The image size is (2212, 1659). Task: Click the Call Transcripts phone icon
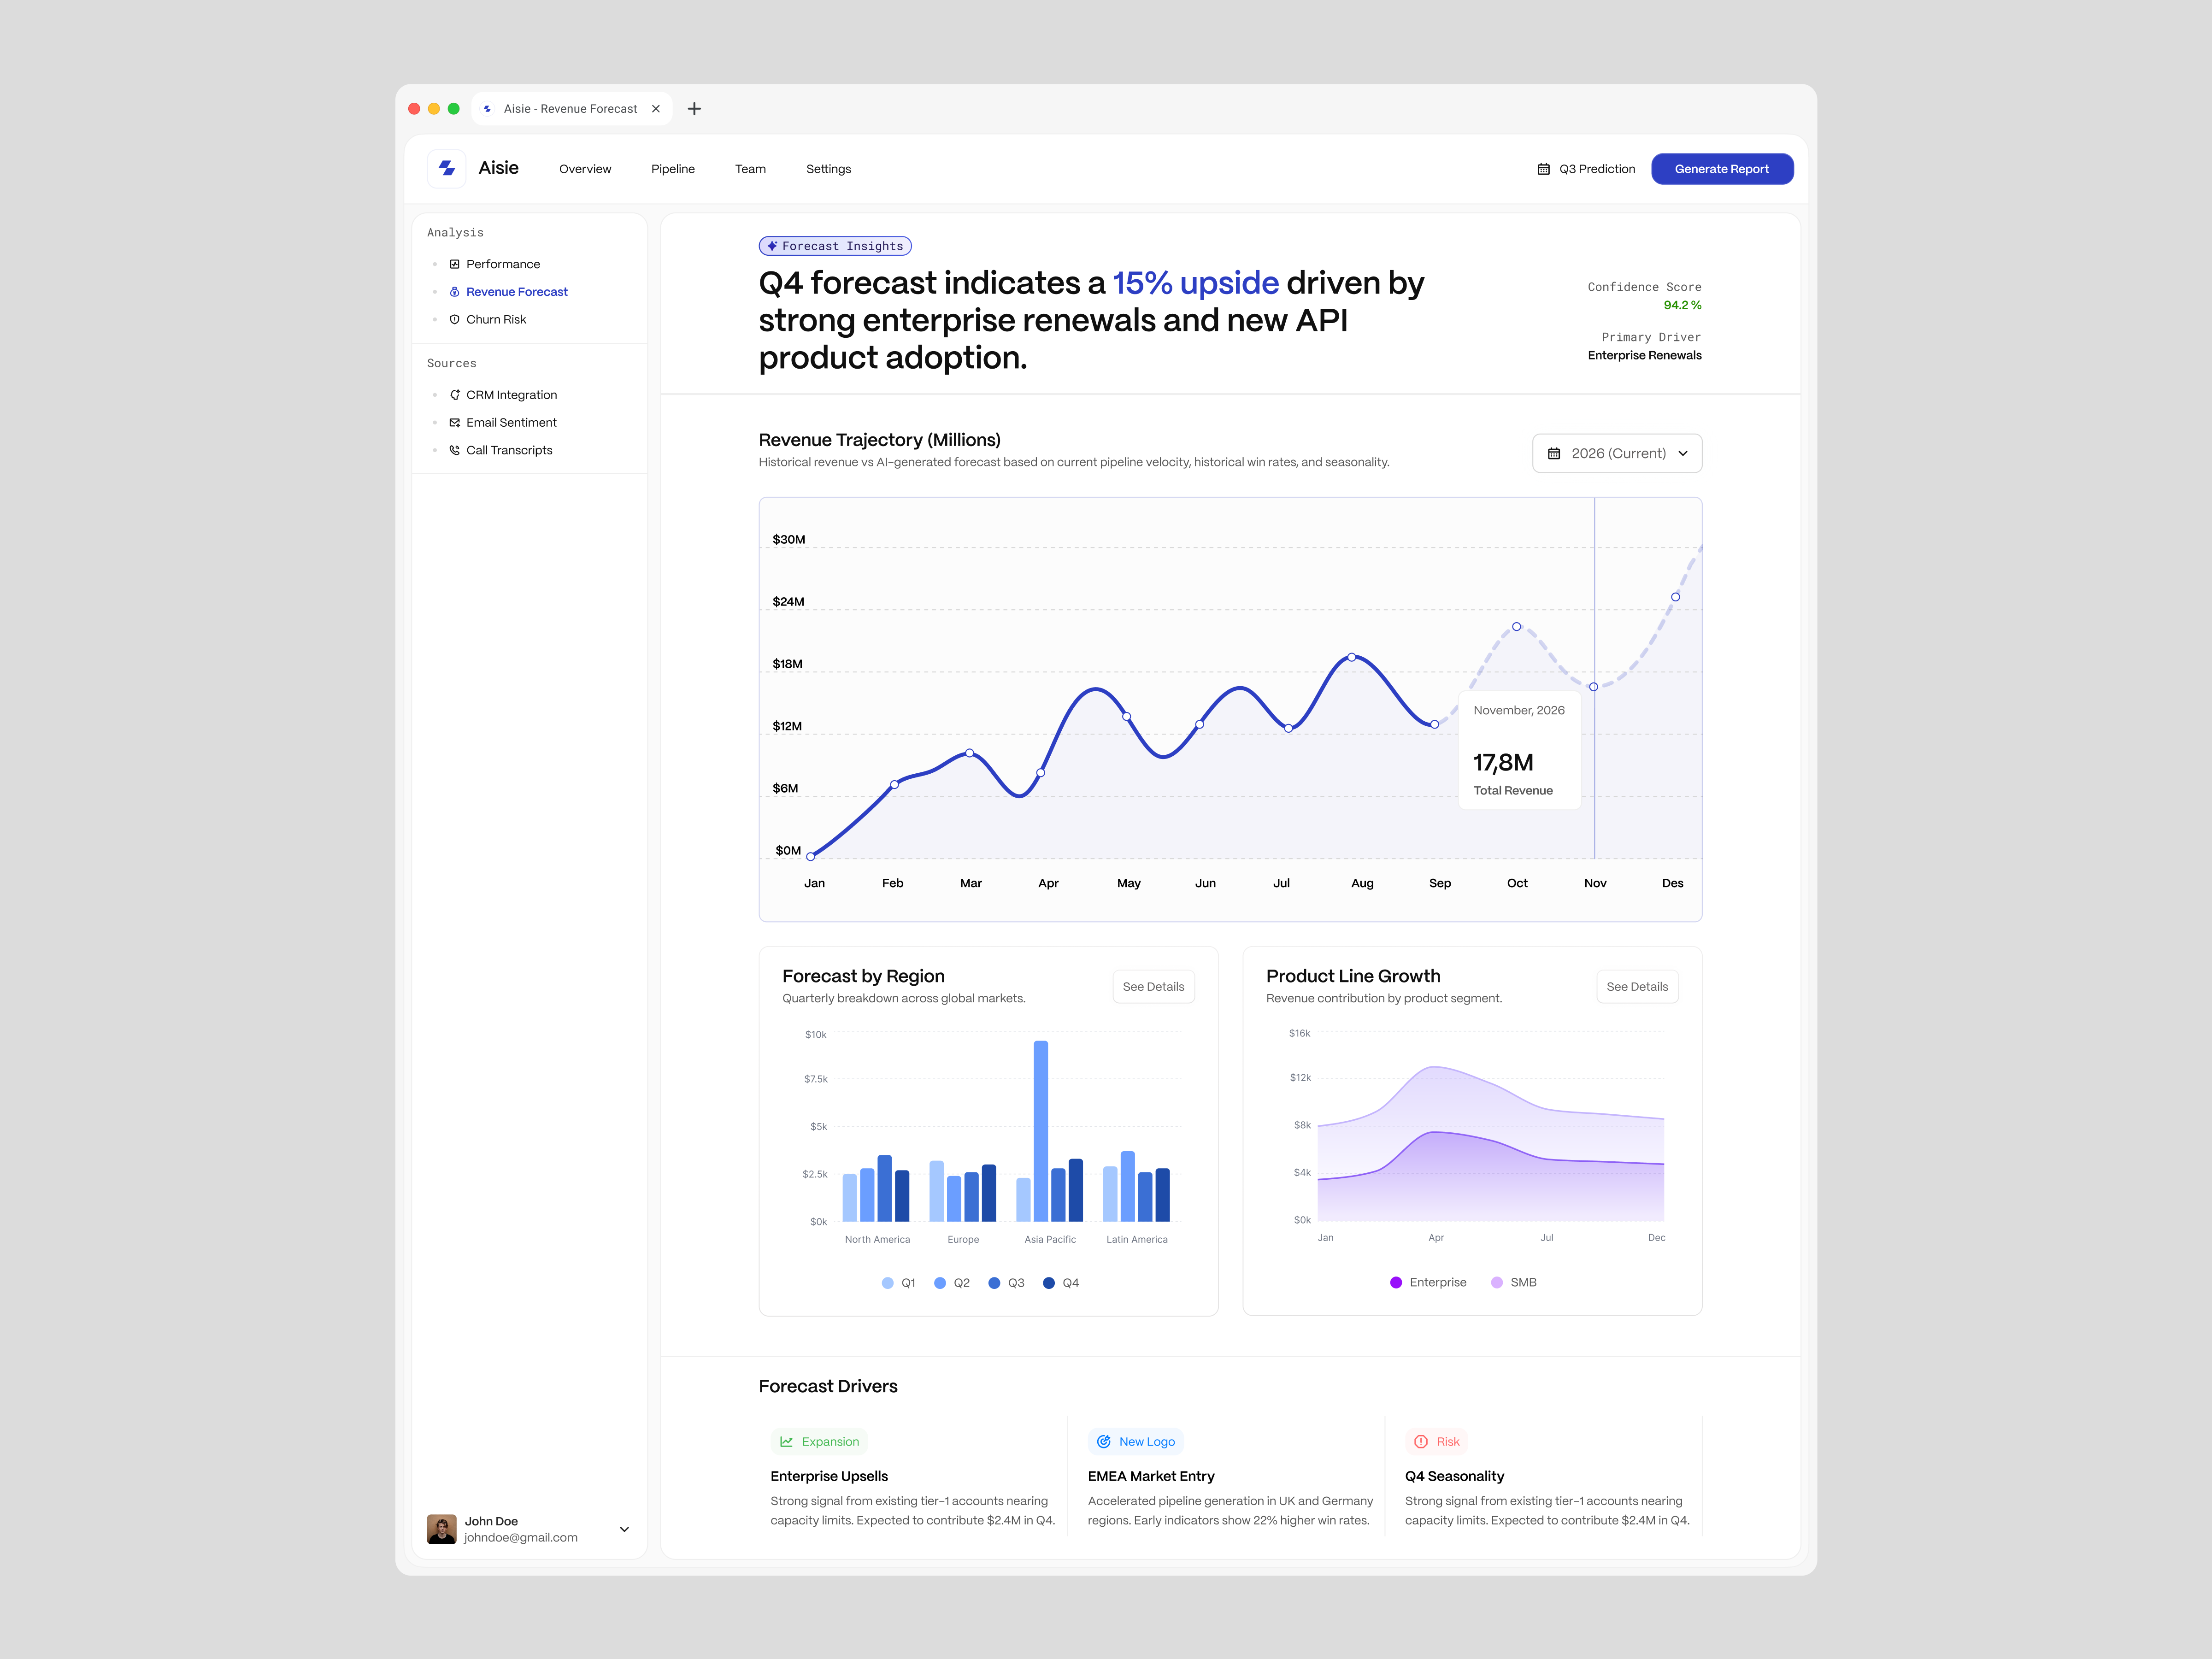pyautogui.click(x=455, y=450)
